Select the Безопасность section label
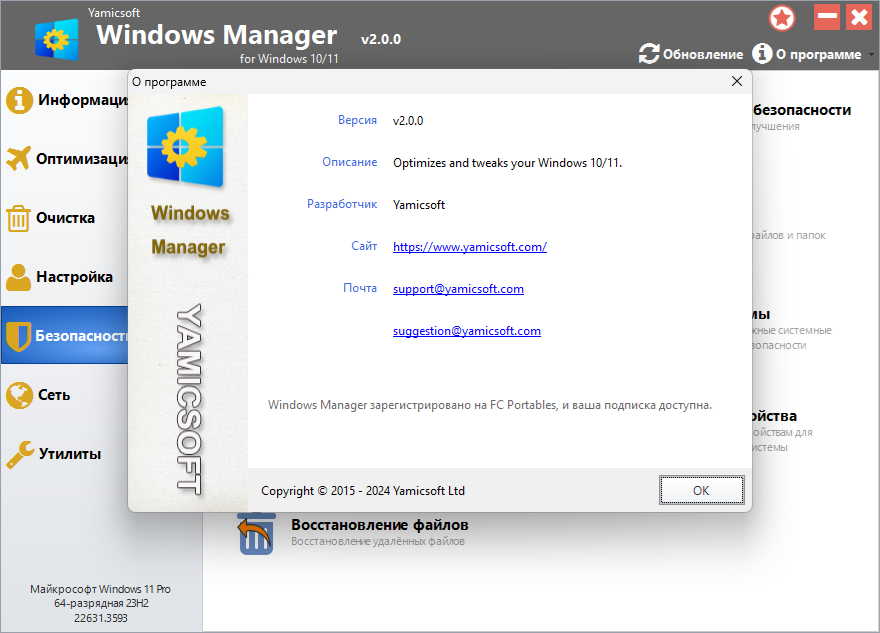880x633 pixels. point(81,336)
